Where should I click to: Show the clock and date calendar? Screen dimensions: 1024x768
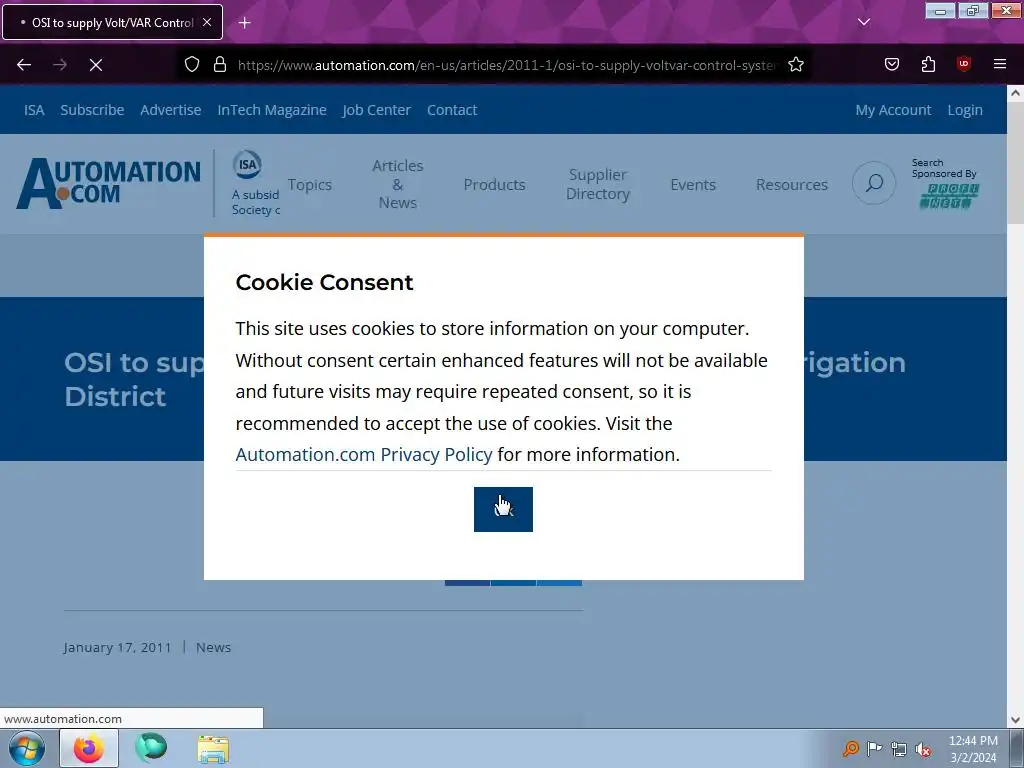(x=973, y=748)
